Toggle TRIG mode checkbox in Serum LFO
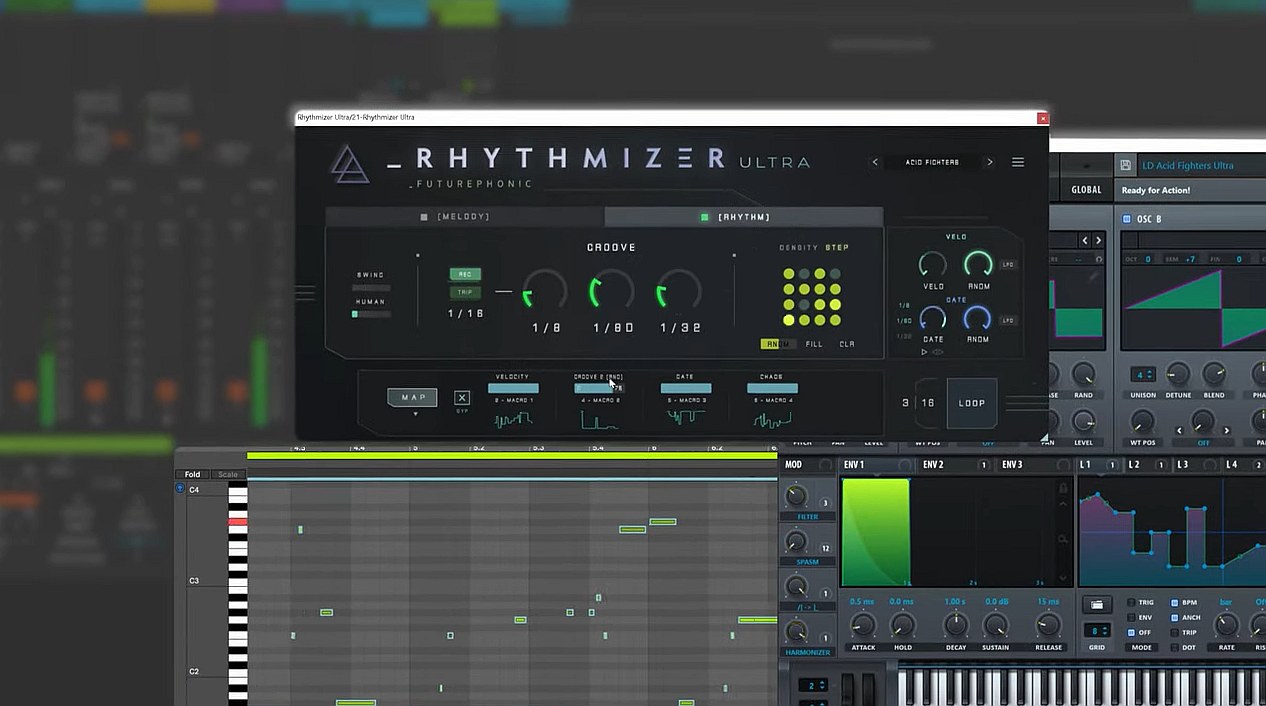1266x706 pixels. 1131,603
